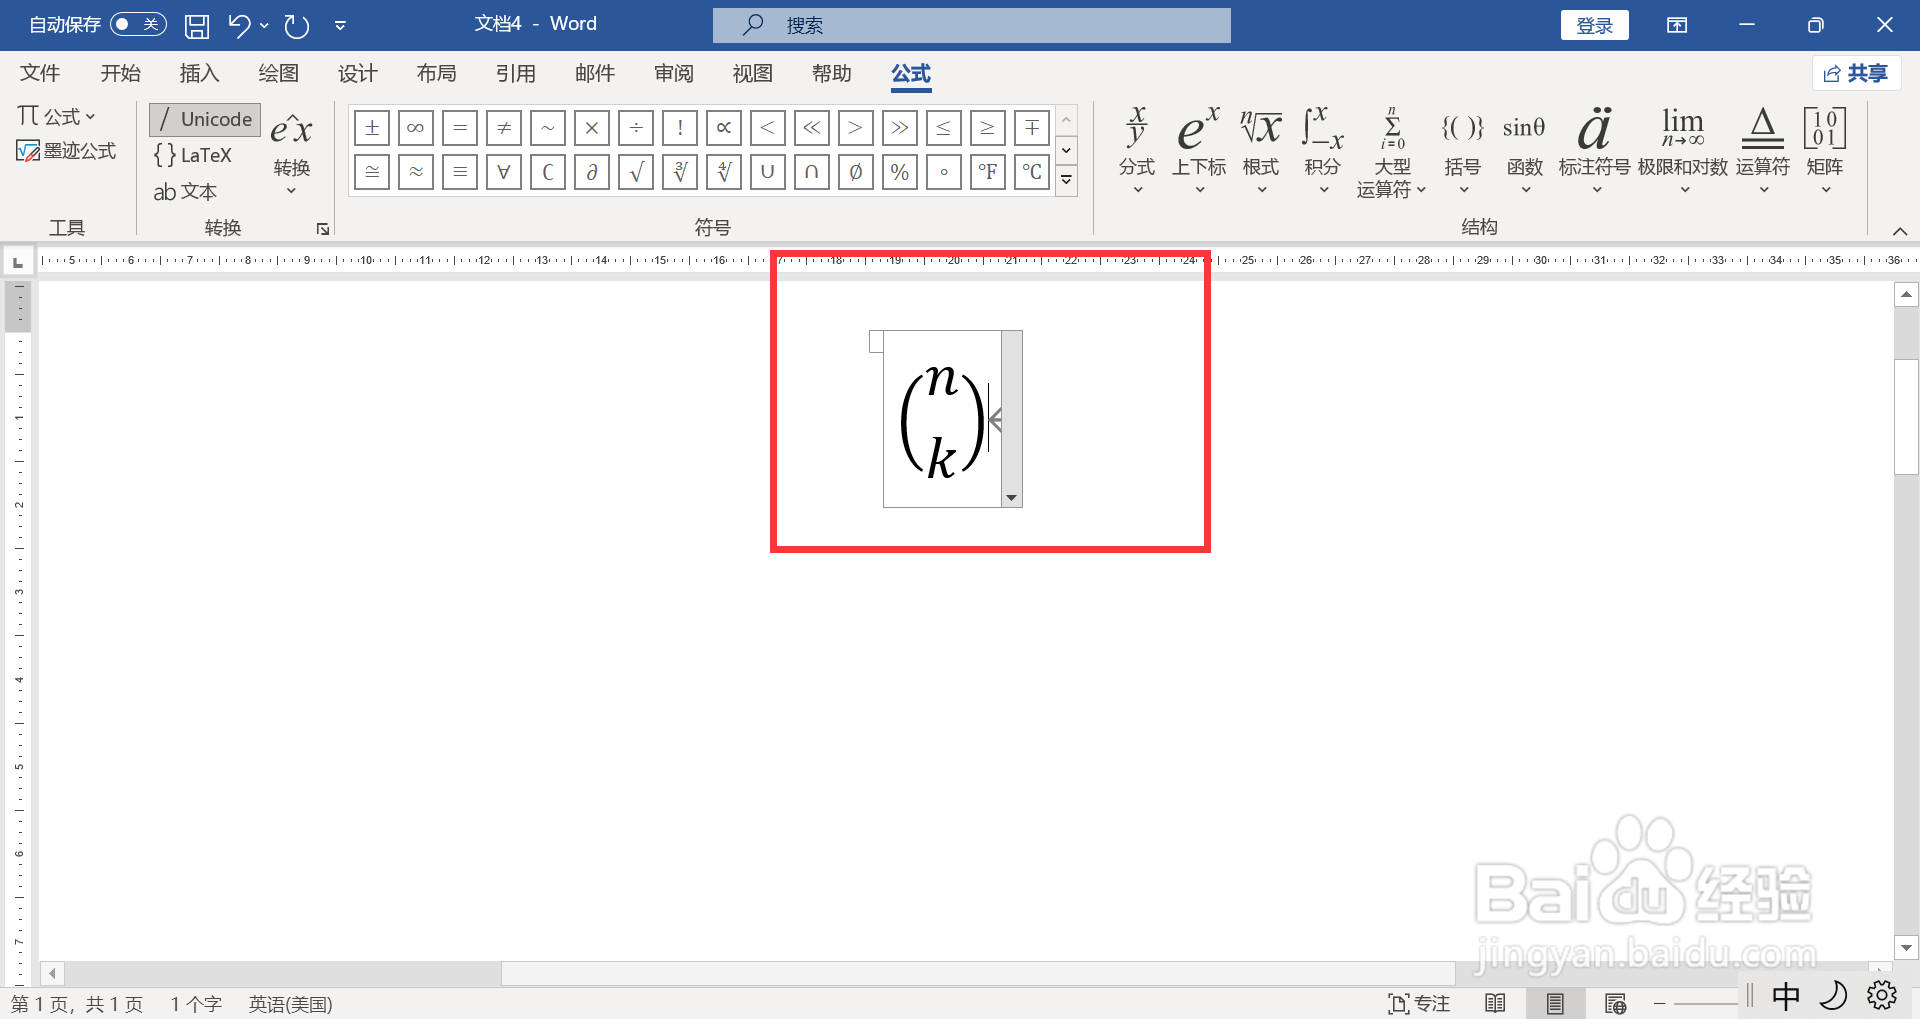Open the 转换 group dialog launcher

pyautogui.click(x=323, y=229)
